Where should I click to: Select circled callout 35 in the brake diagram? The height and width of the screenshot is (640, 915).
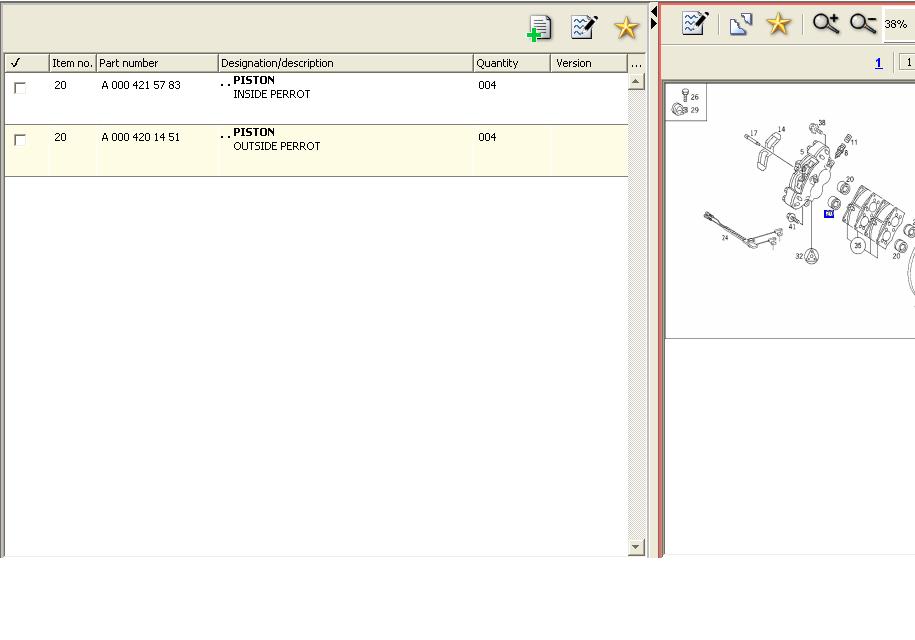[857, 245]
